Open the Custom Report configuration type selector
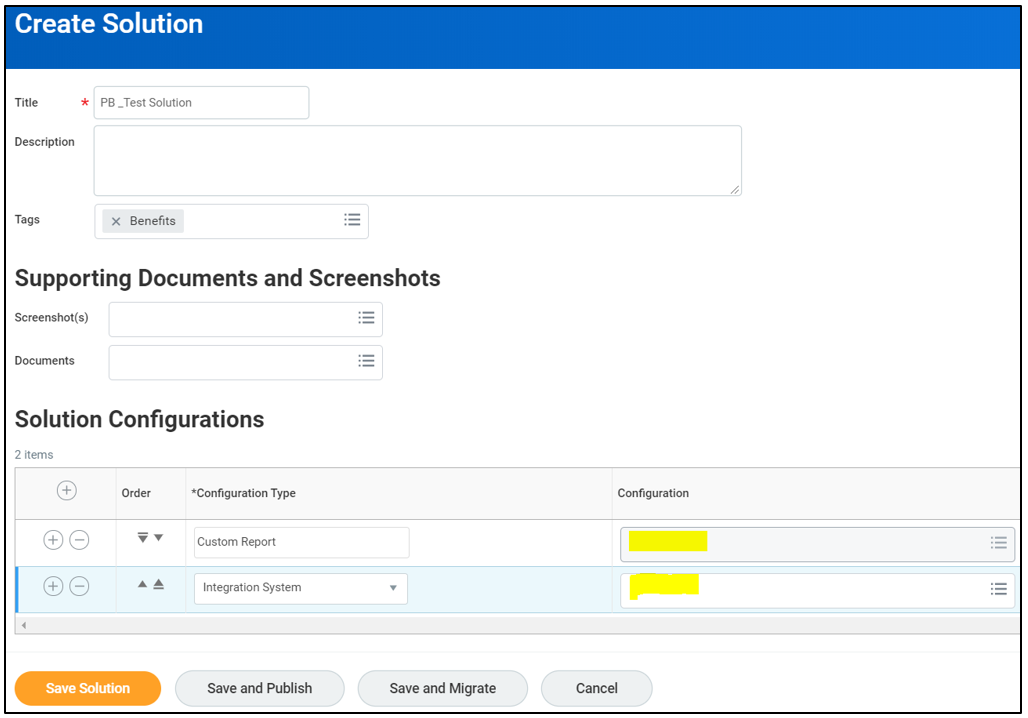The height and width of the screenshot is (718, 1028). coord(300,542)
